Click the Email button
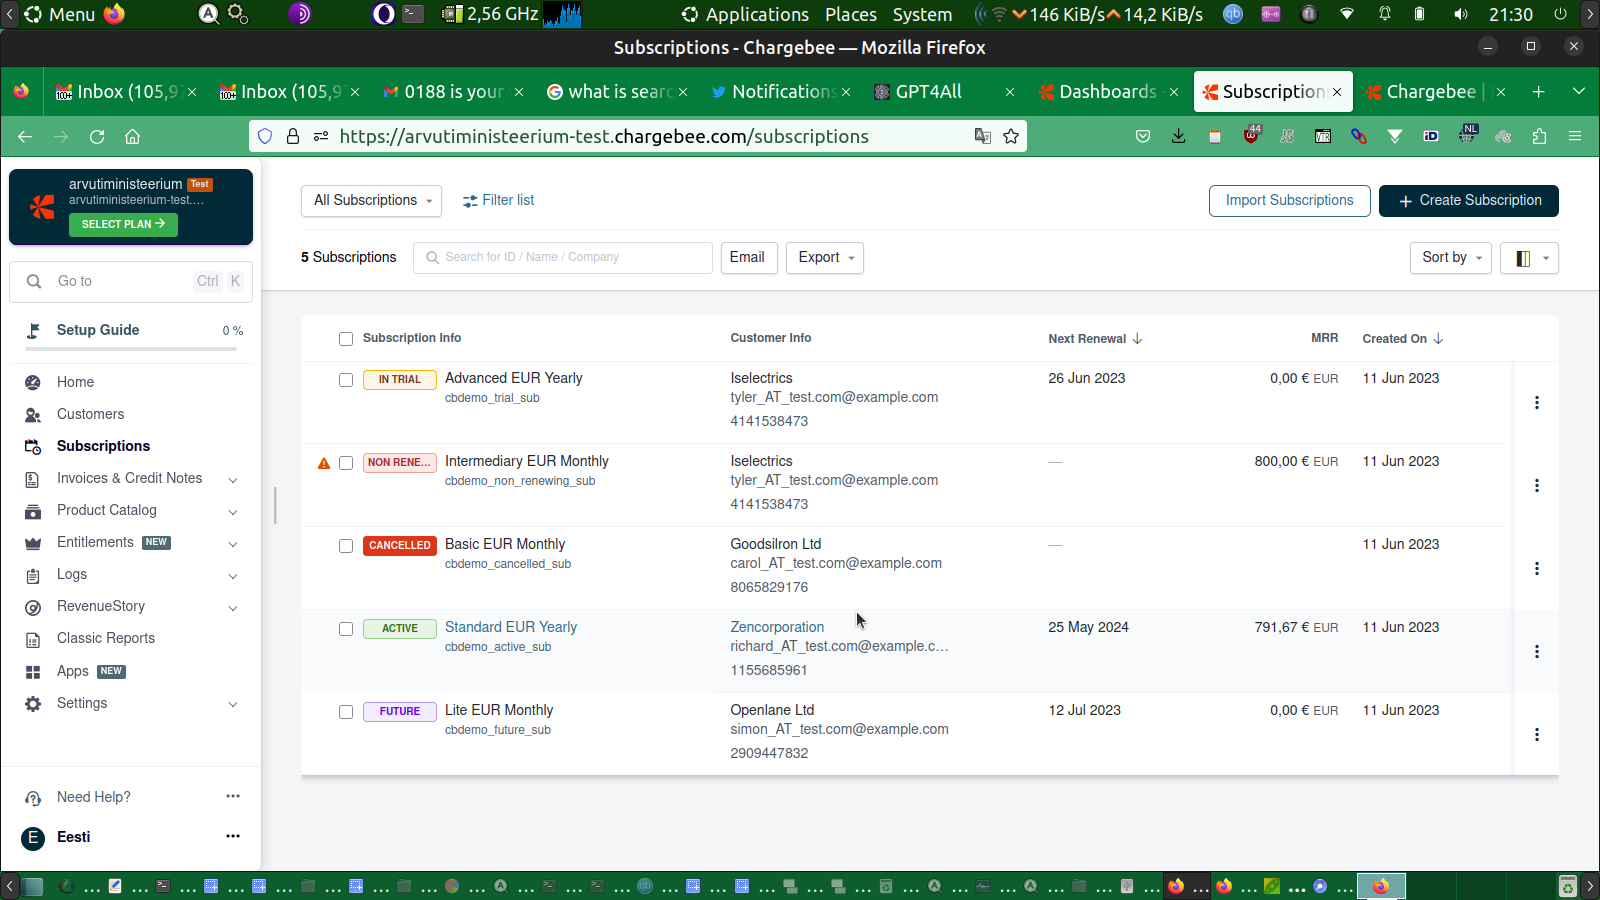The width and height of the screenshot is (1600, 900). [747, 258]
